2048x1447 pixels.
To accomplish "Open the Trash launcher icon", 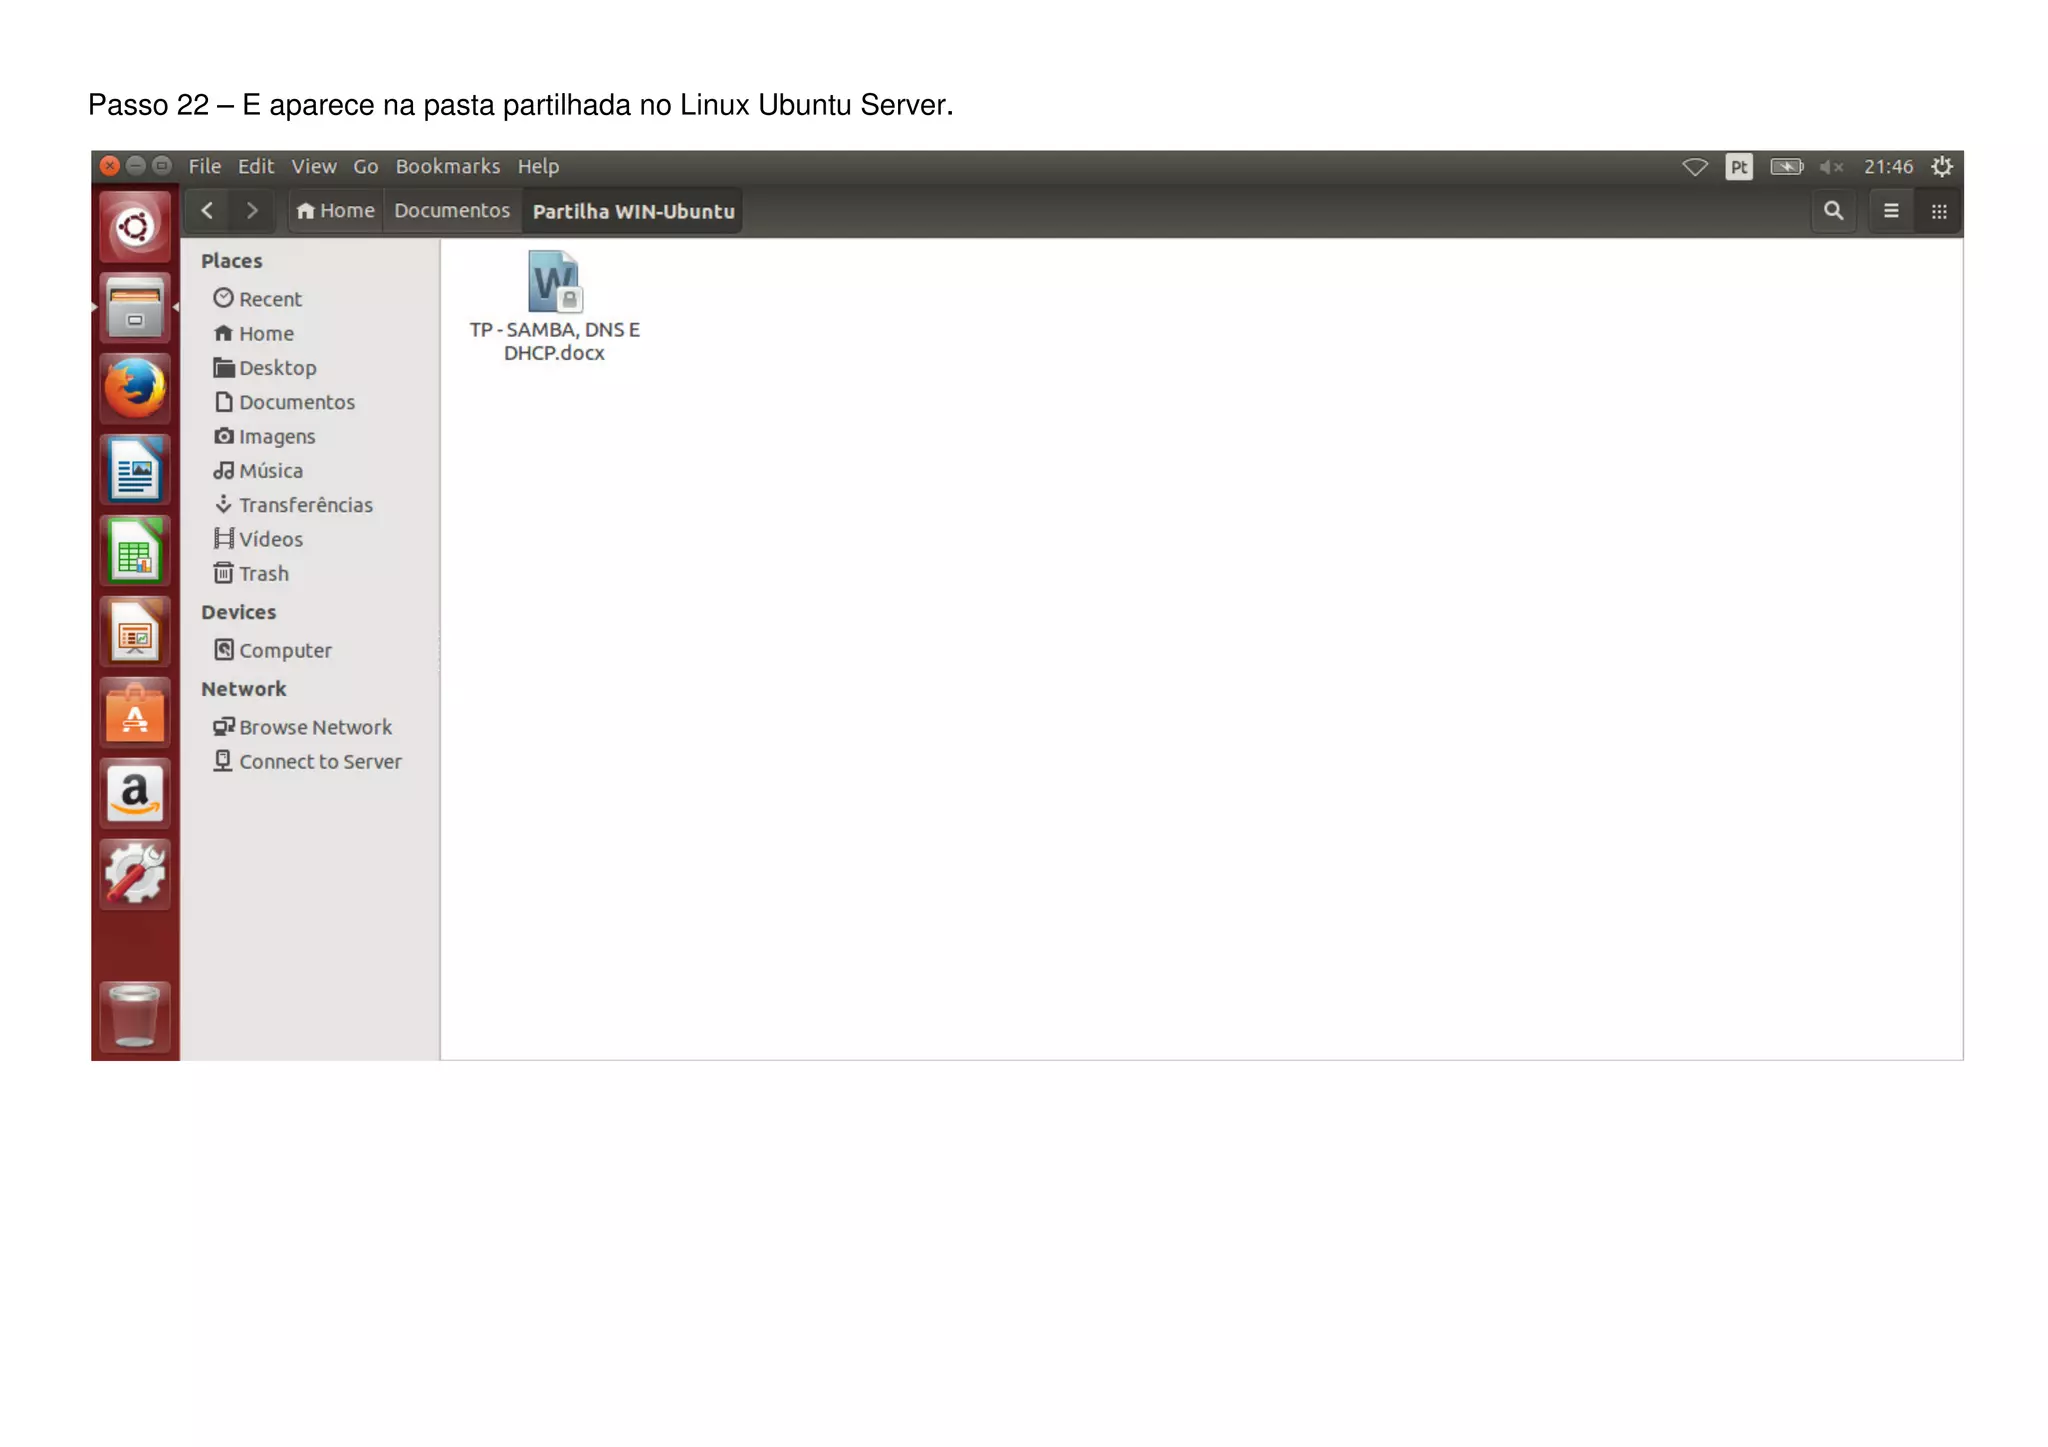I will pos(135,1016).
